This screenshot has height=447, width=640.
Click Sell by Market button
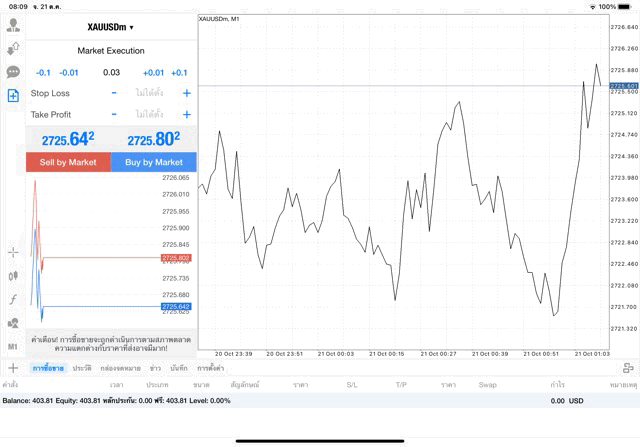[68, 162]
